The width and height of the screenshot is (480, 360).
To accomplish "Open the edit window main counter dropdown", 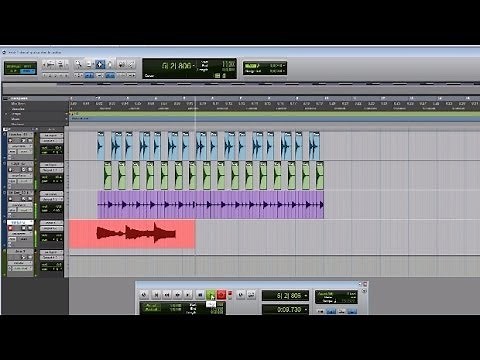I will point(194,66).
